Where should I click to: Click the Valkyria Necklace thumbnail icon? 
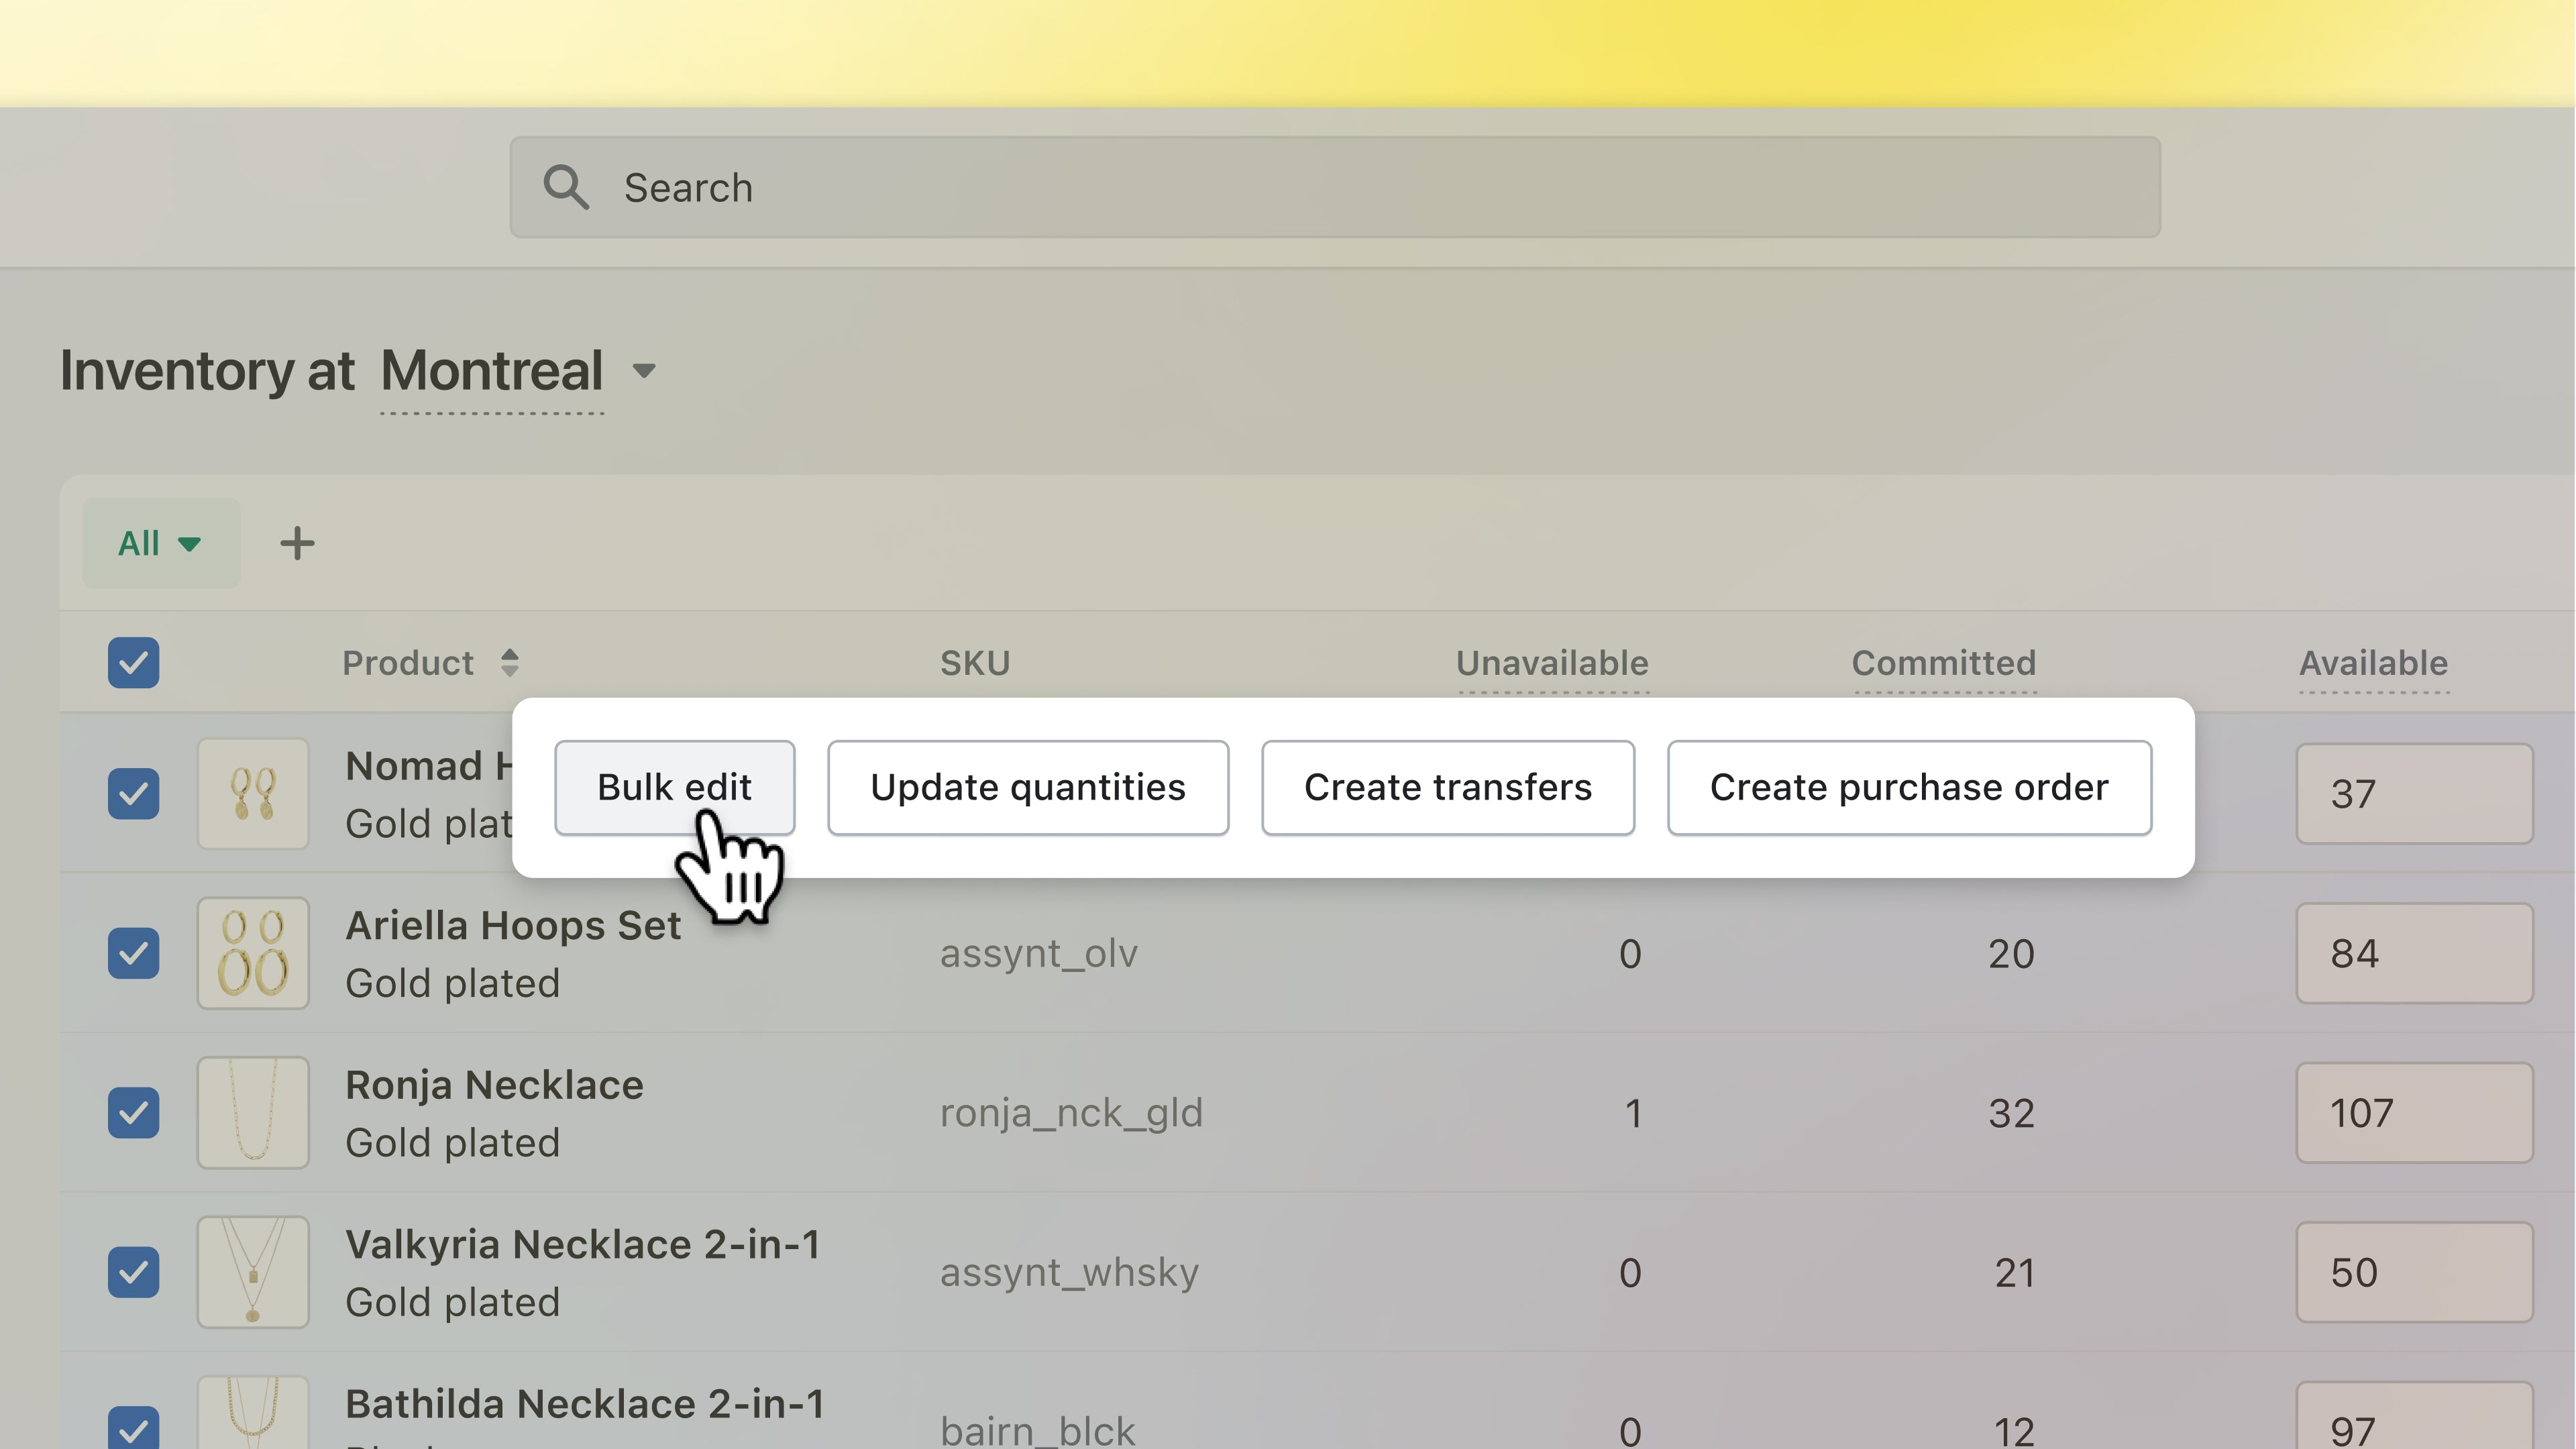[252, 1272]
